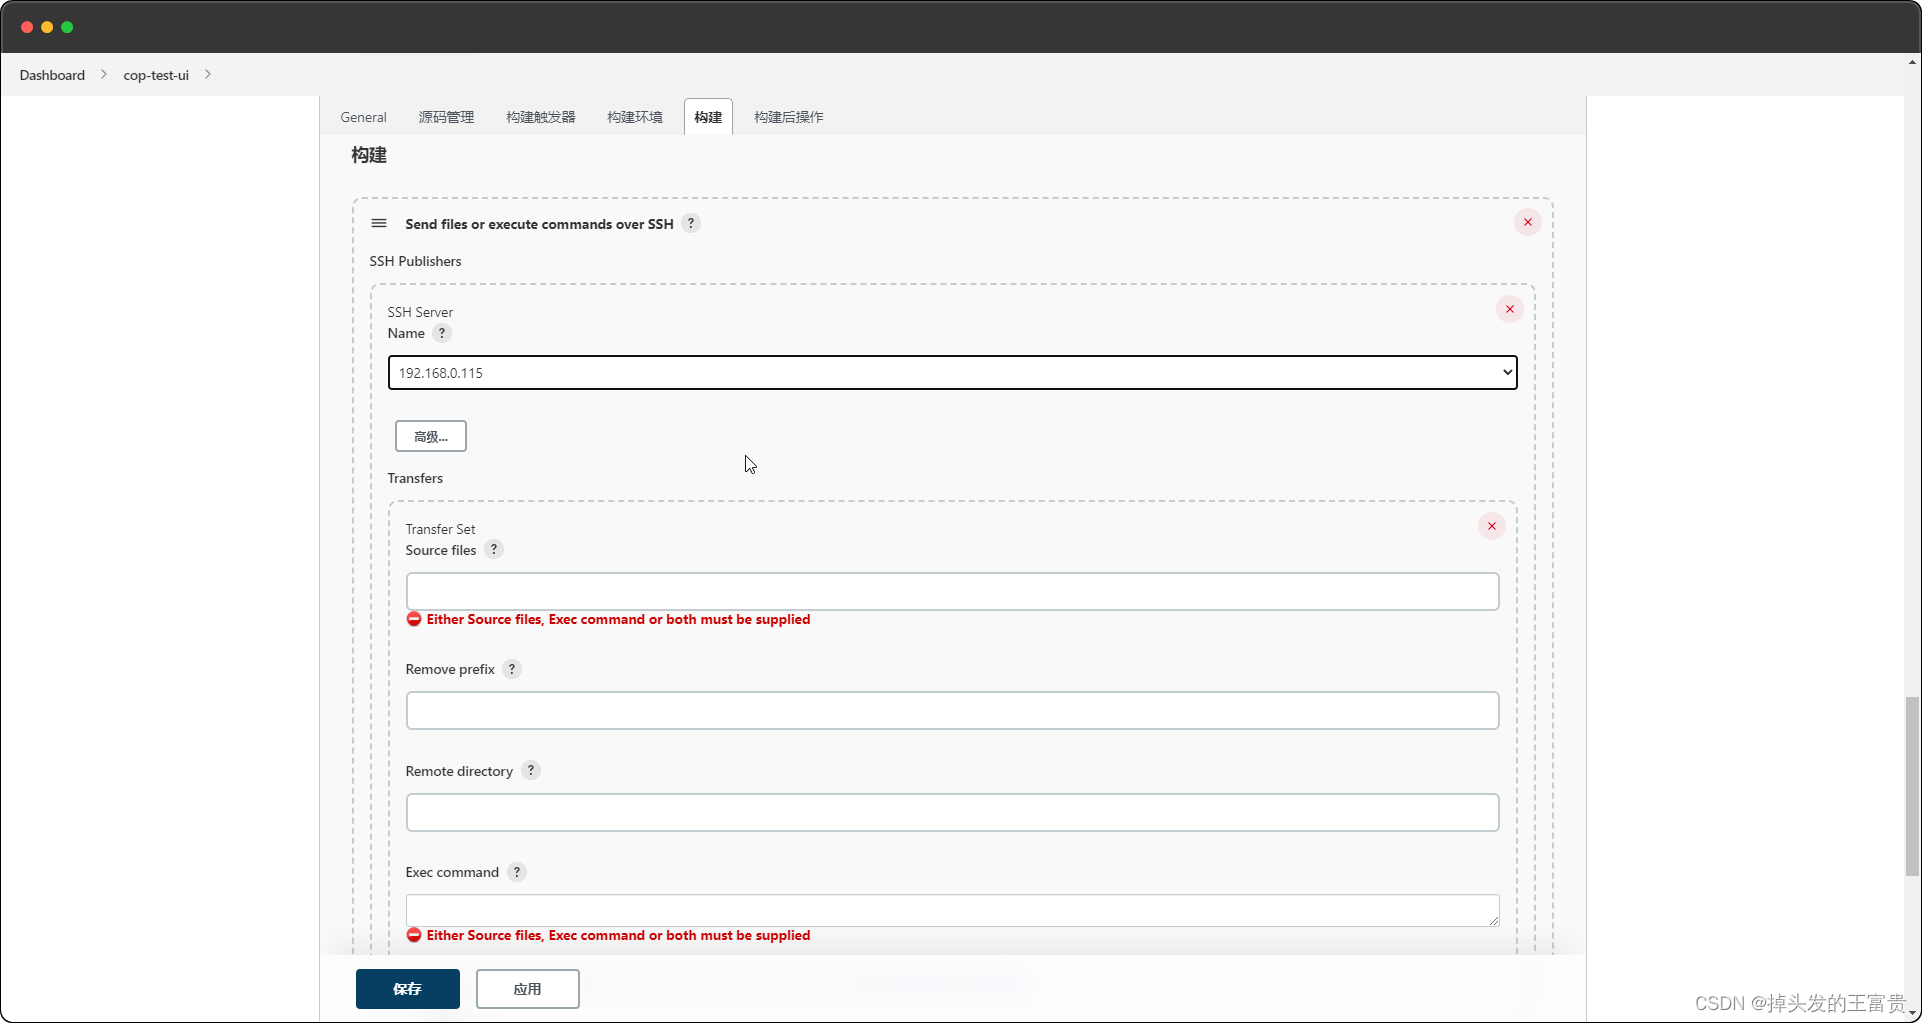Switch to the 构建后操作 tab
This screenshot has height=1023, width=1922.
point(787,117)
